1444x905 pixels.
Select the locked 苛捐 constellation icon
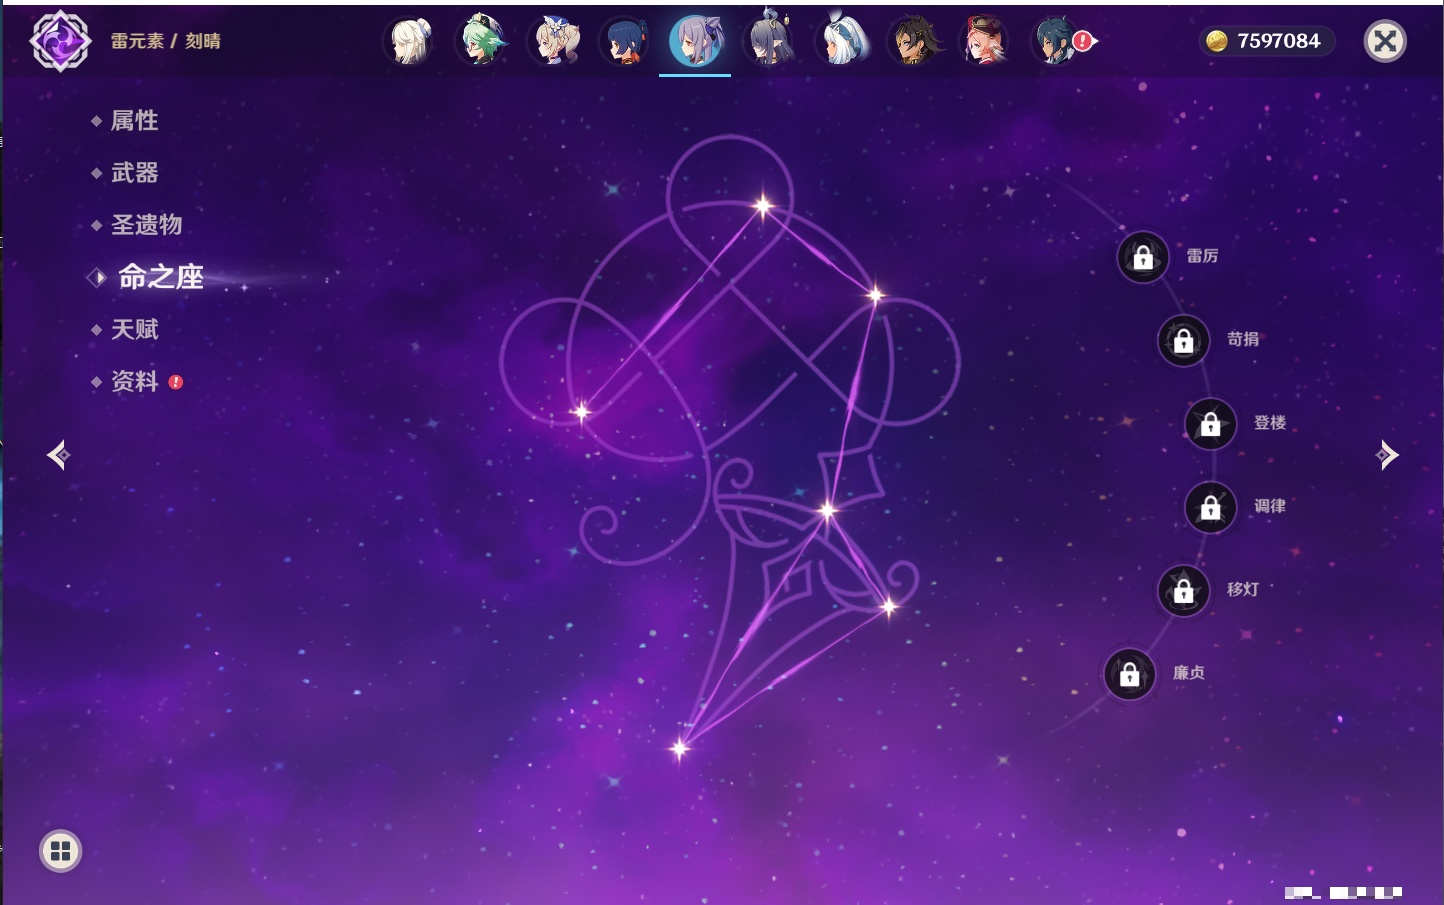pyautogui.click(x=1183, y=340)
